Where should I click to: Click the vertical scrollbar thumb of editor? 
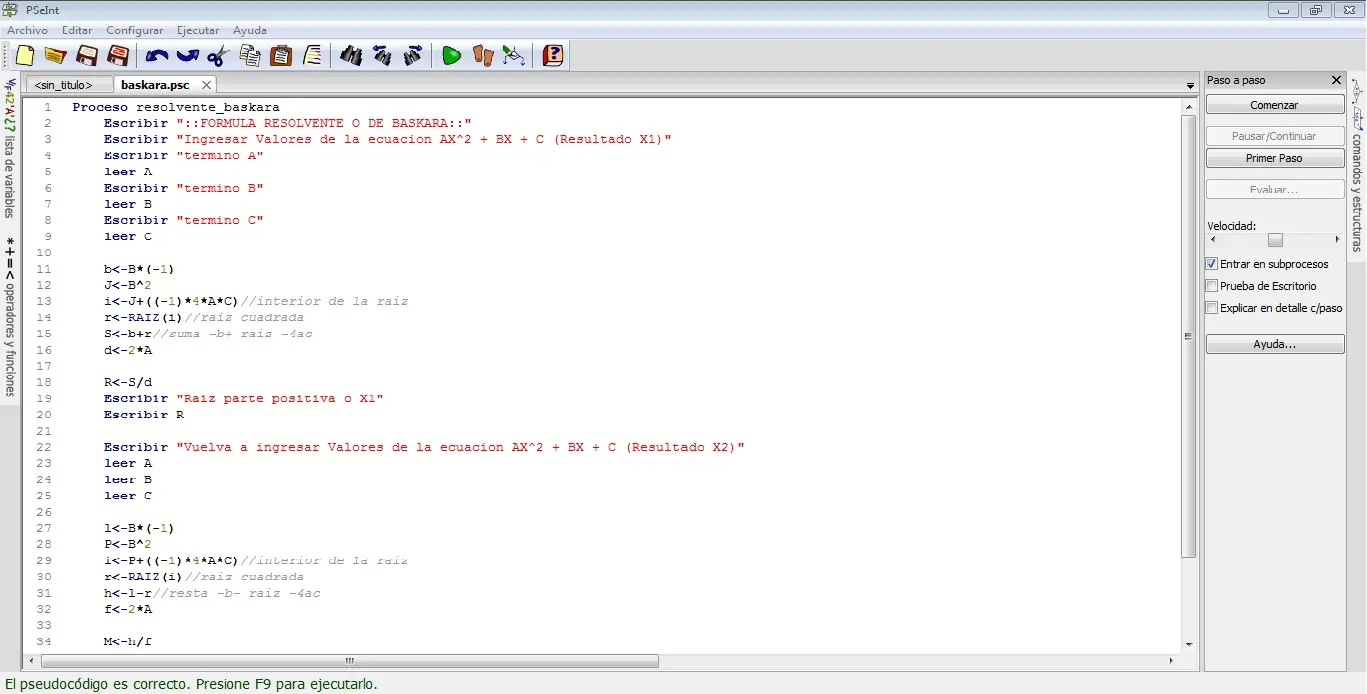tap(1189, 336)
